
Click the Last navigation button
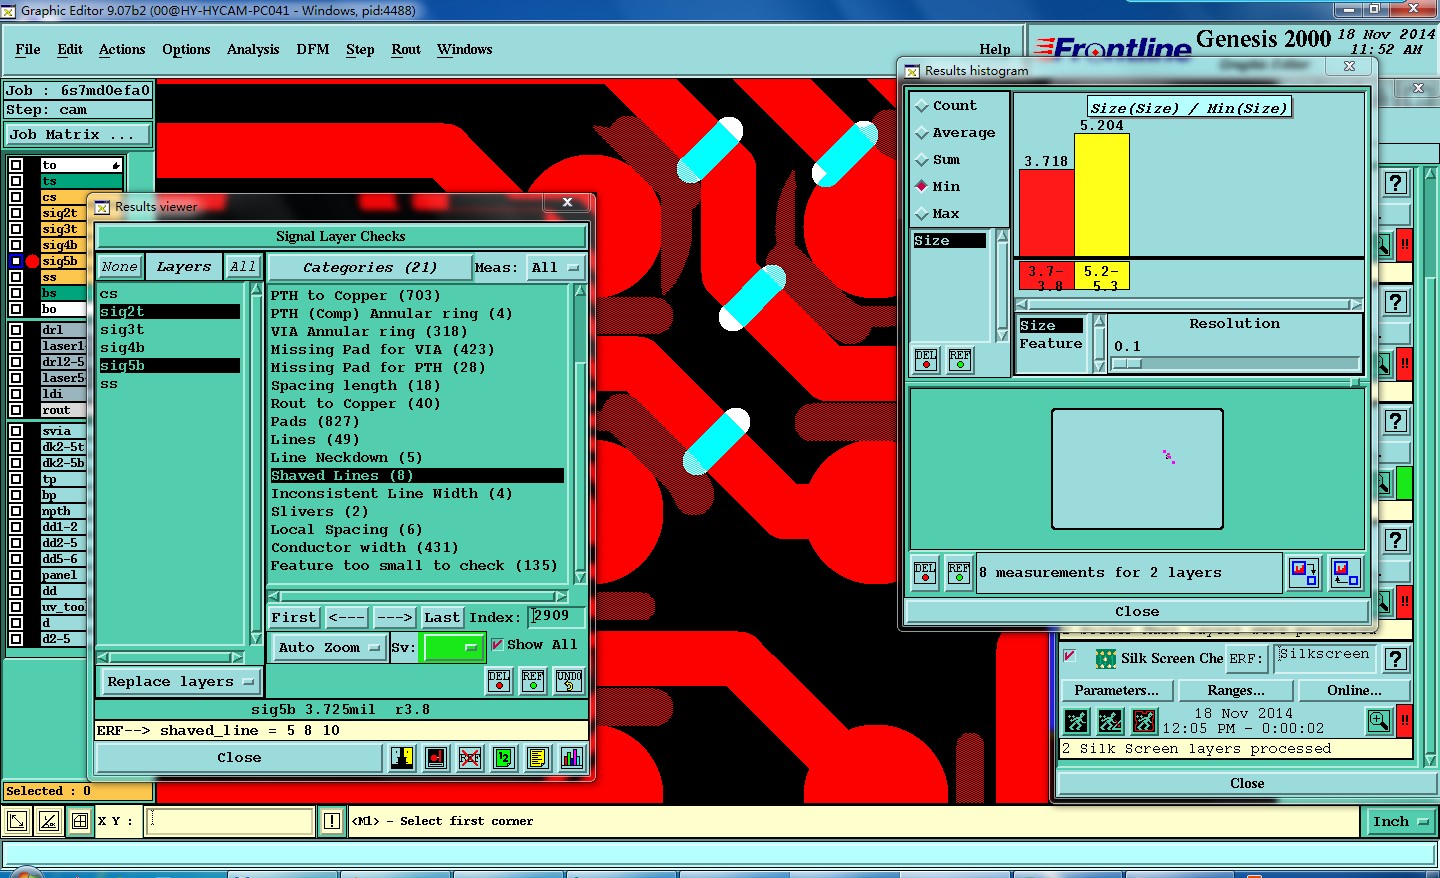(442, 618)
